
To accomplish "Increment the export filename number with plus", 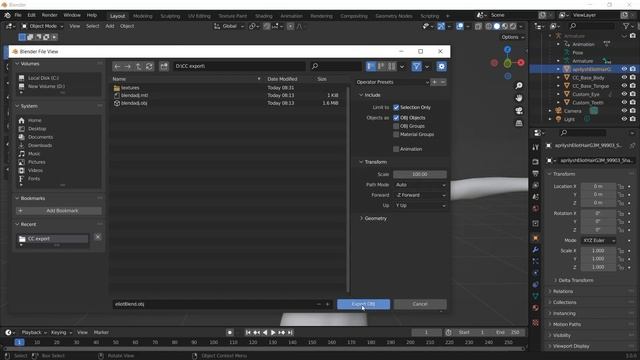I will point(327,304).
